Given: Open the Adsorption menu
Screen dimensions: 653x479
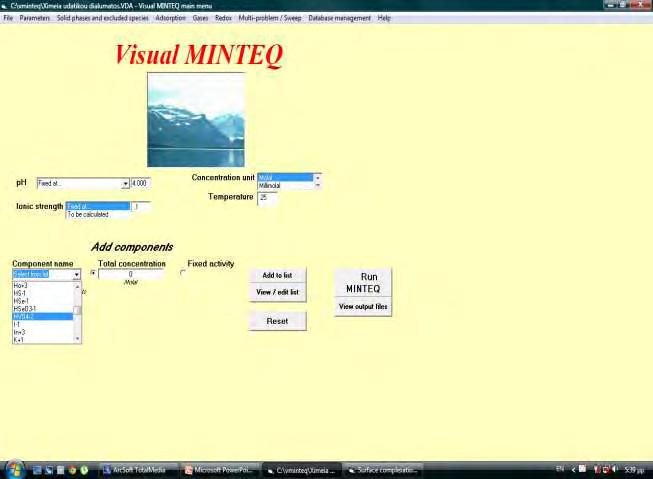Looking at the screenshot, I should tap(170, 18).
